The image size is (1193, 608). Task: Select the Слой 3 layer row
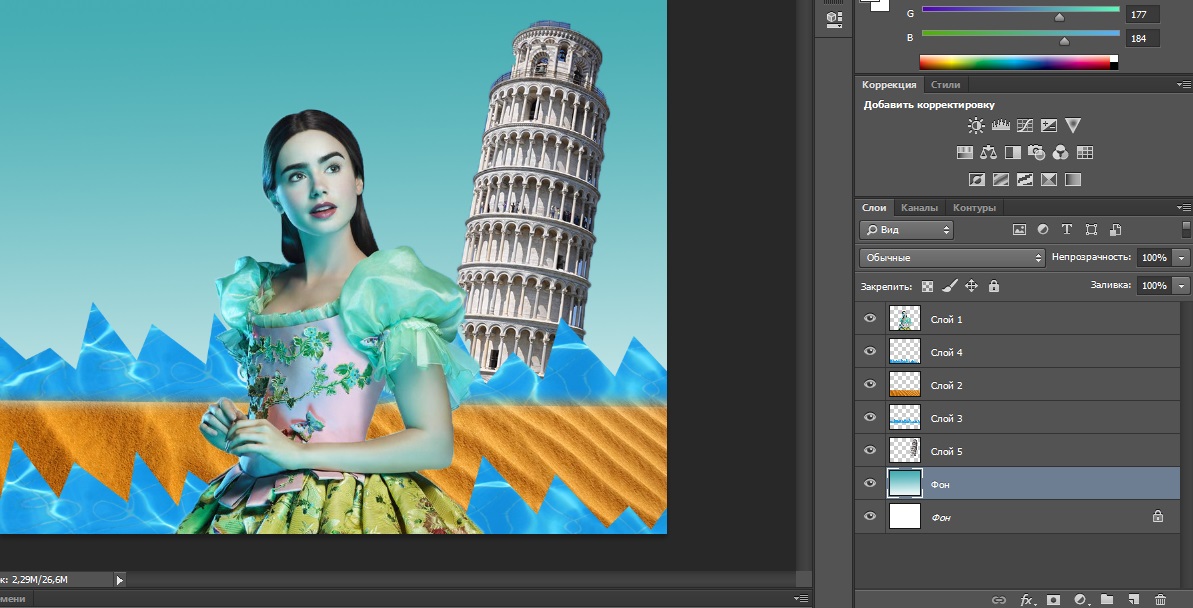(1017, 418)
